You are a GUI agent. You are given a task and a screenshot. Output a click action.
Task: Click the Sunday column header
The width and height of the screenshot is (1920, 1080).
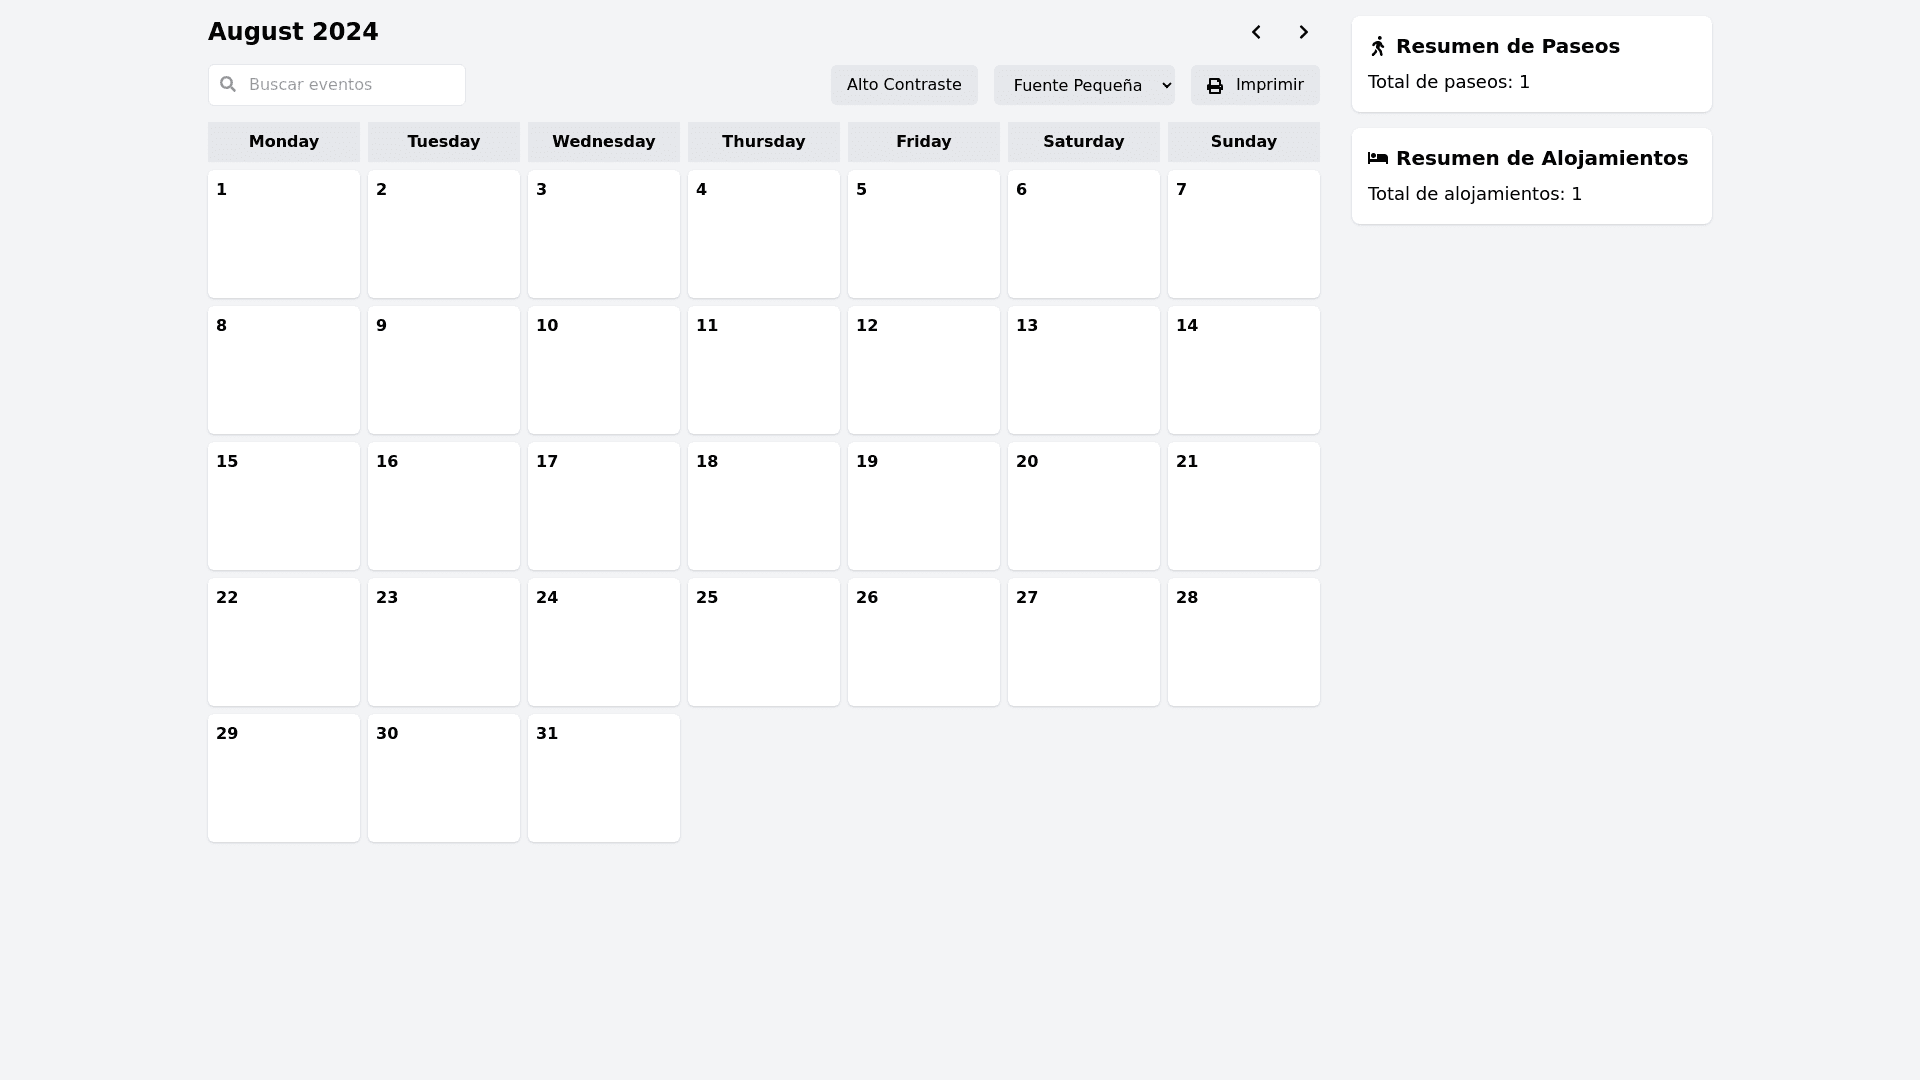[x=1243, y=142]
